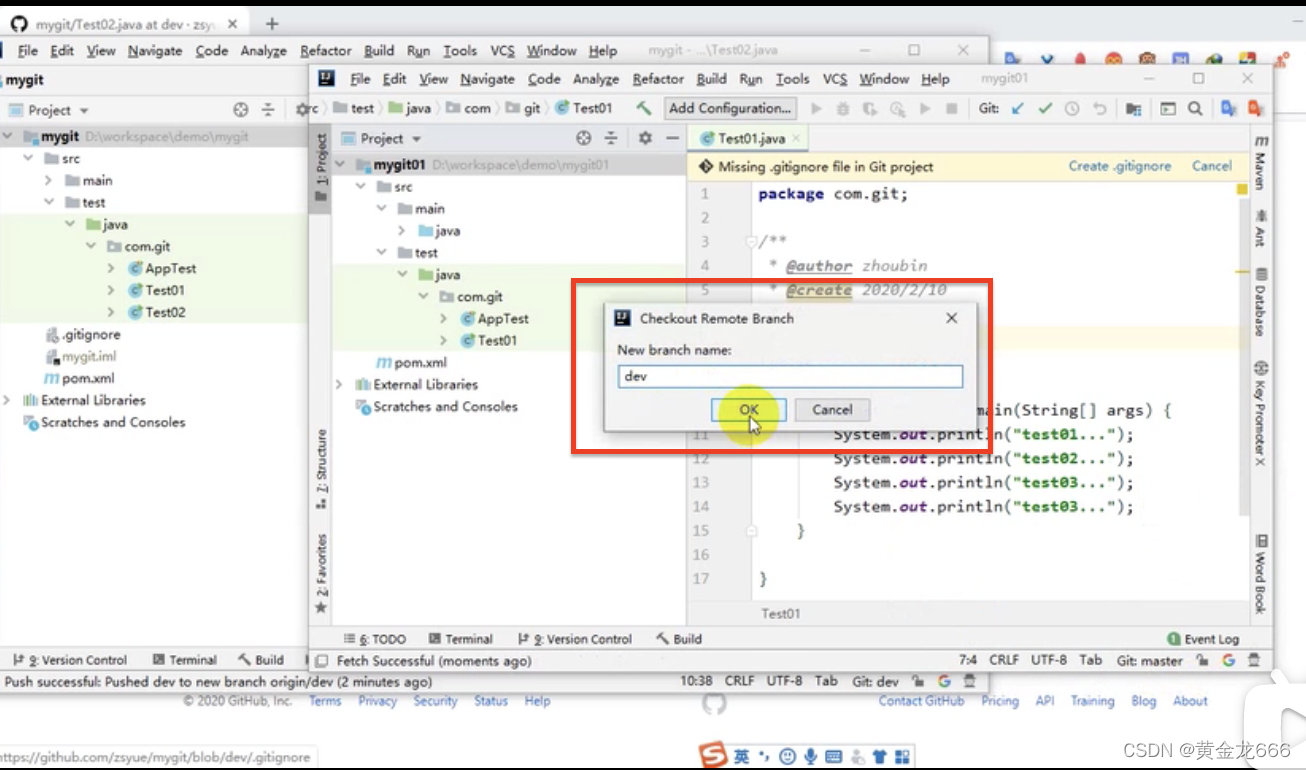Viewport: 1306px width, 770px height.
Task: Click Git Update Project blue arrow icon
Action: click(x=1018, y=109)
